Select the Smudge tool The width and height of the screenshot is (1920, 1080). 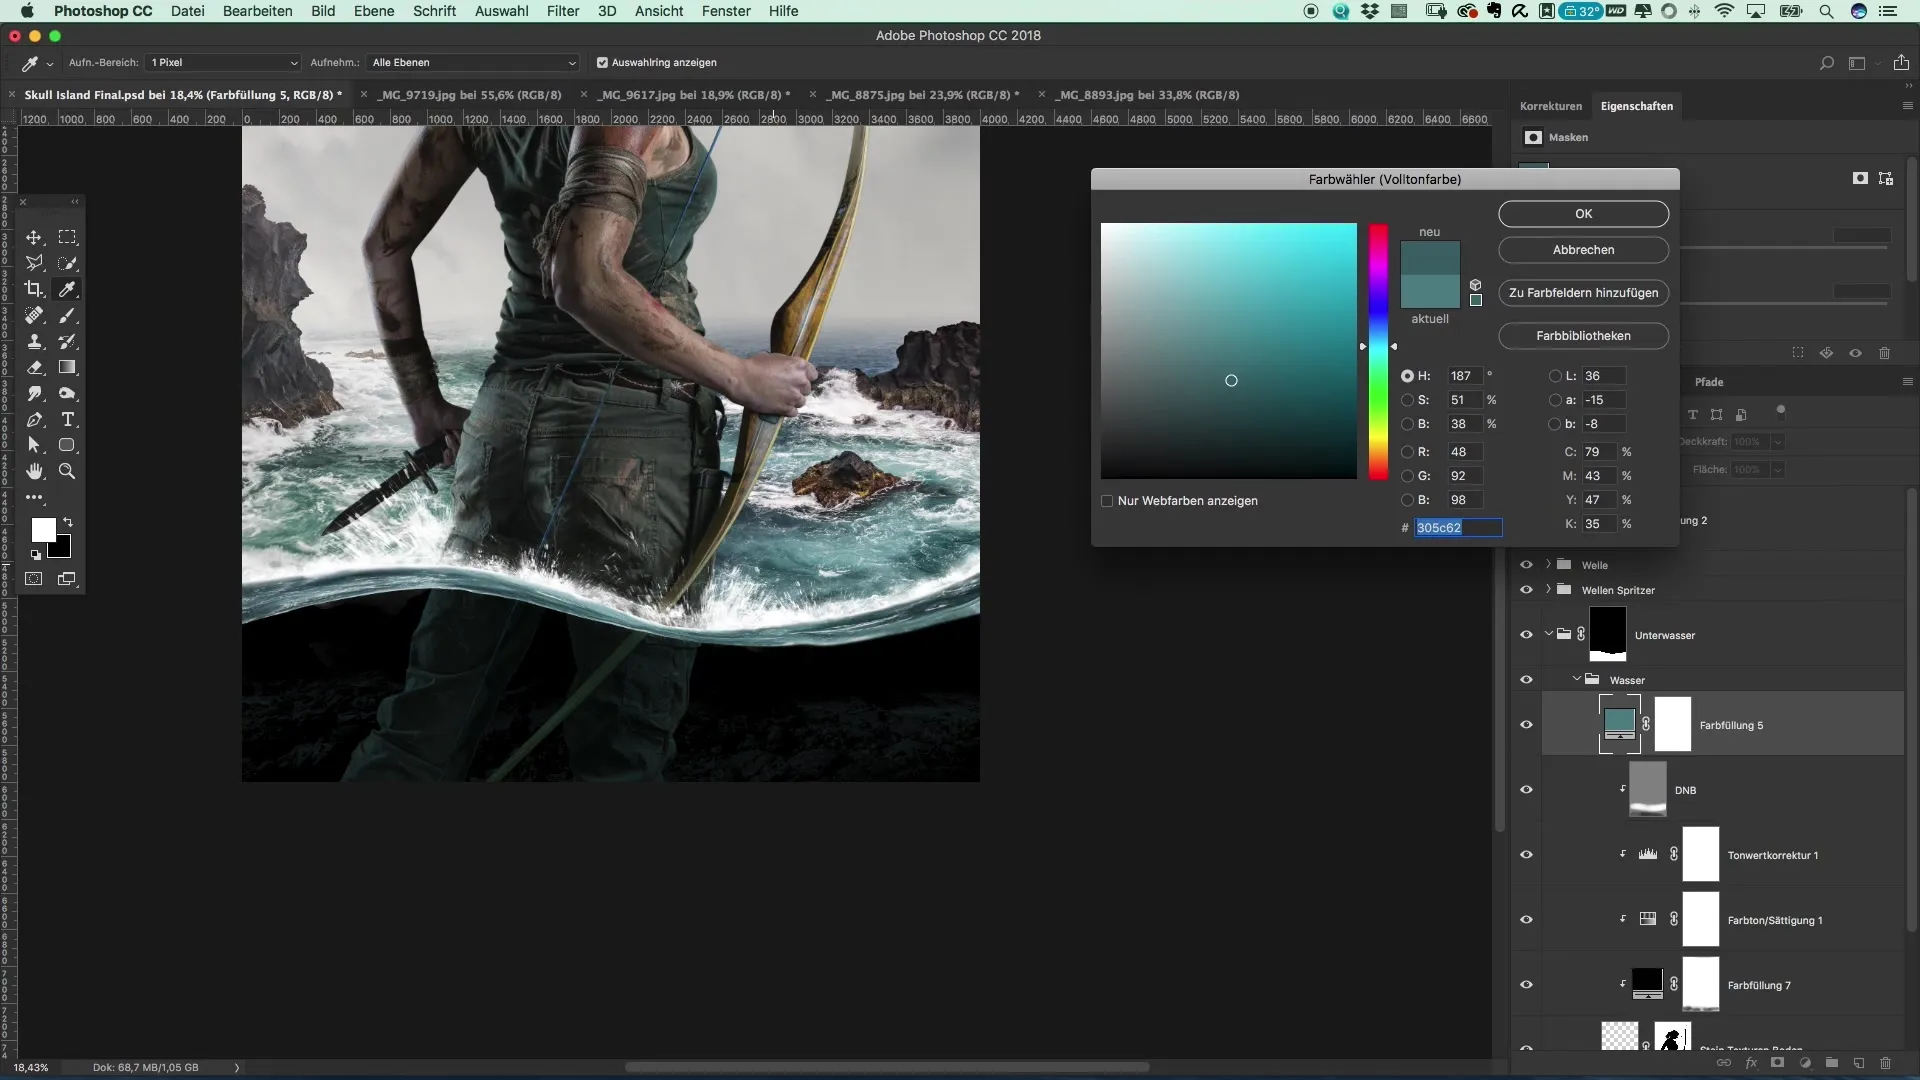click(x=34, y=393)
